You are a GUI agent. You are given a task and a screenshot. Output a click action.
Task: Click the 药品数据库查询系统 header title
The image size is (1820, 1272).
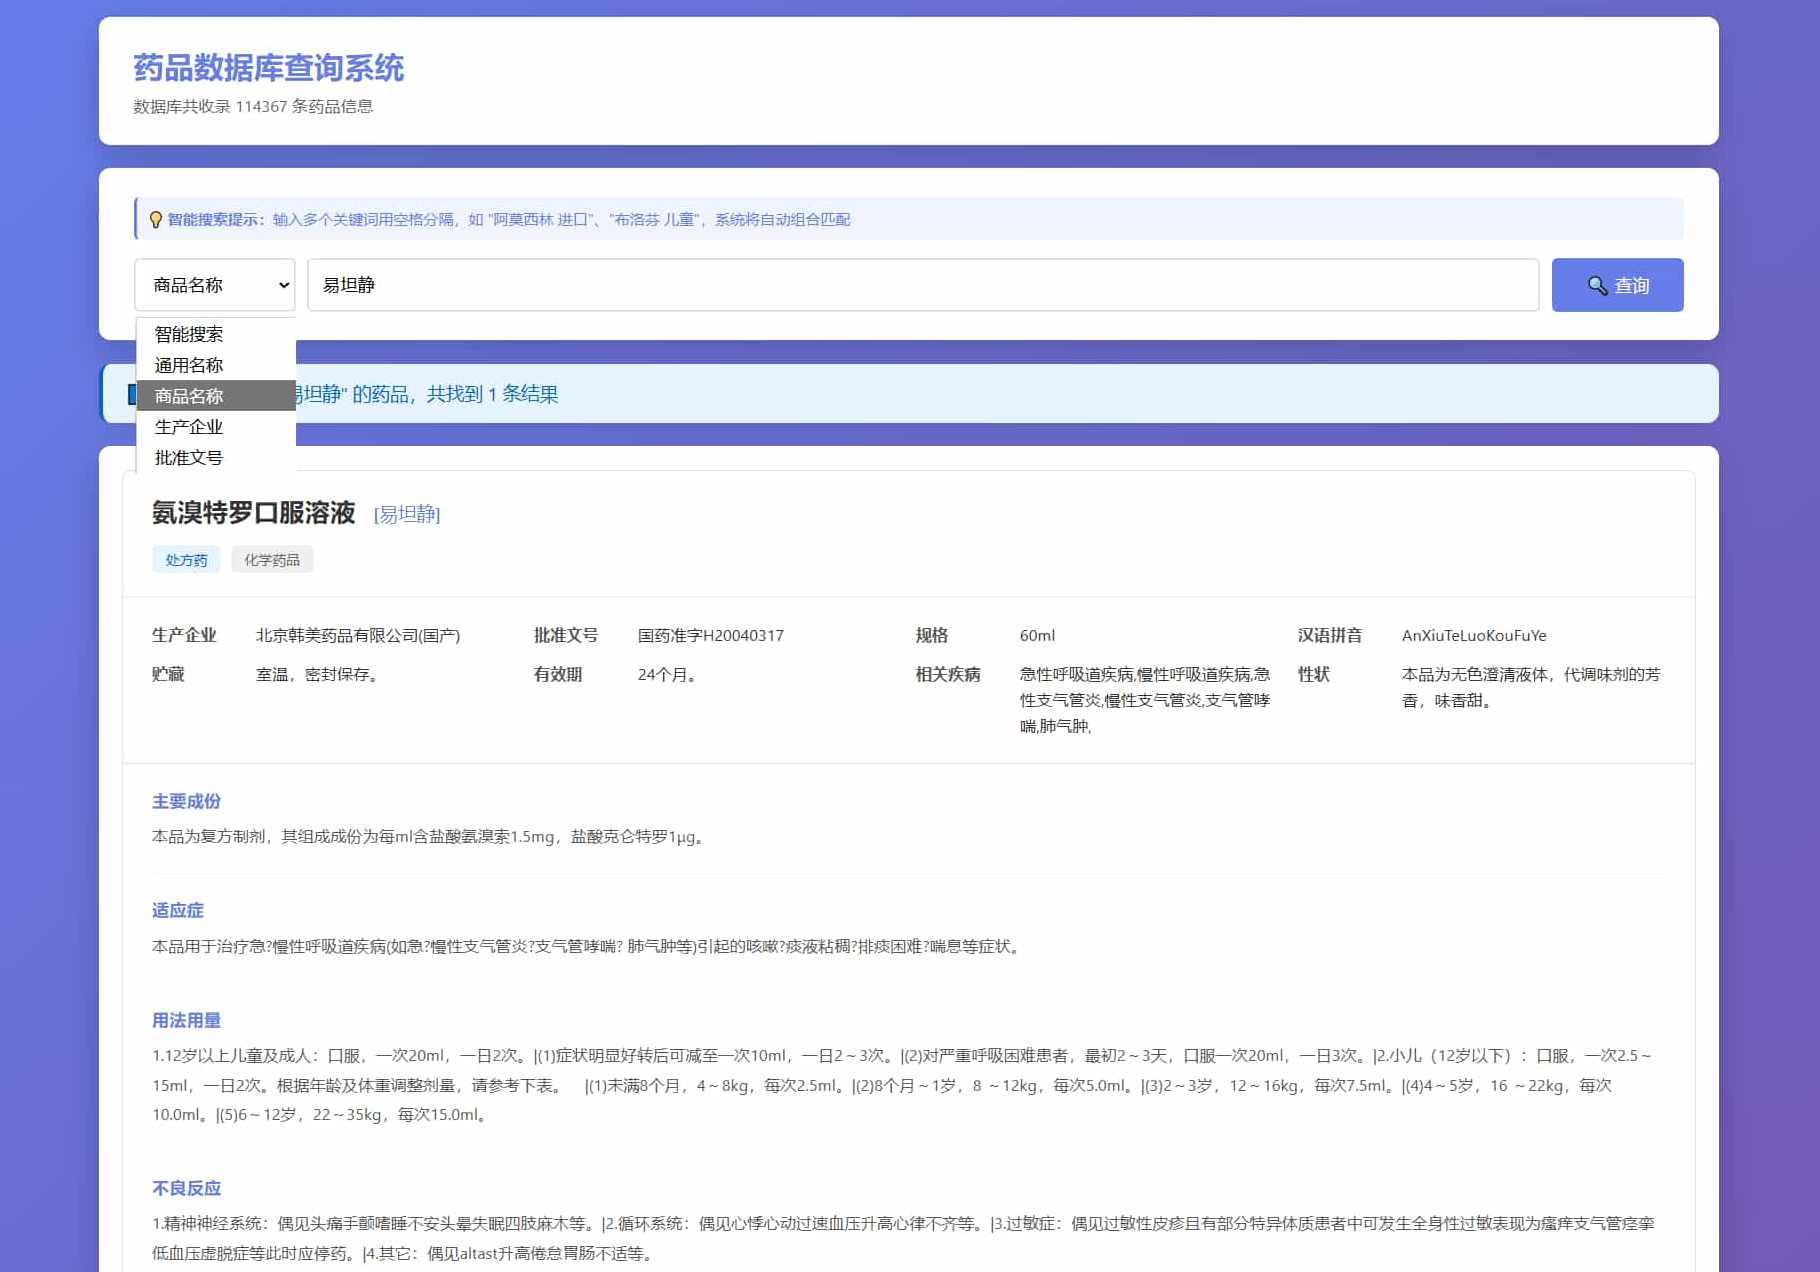[269, 67]
